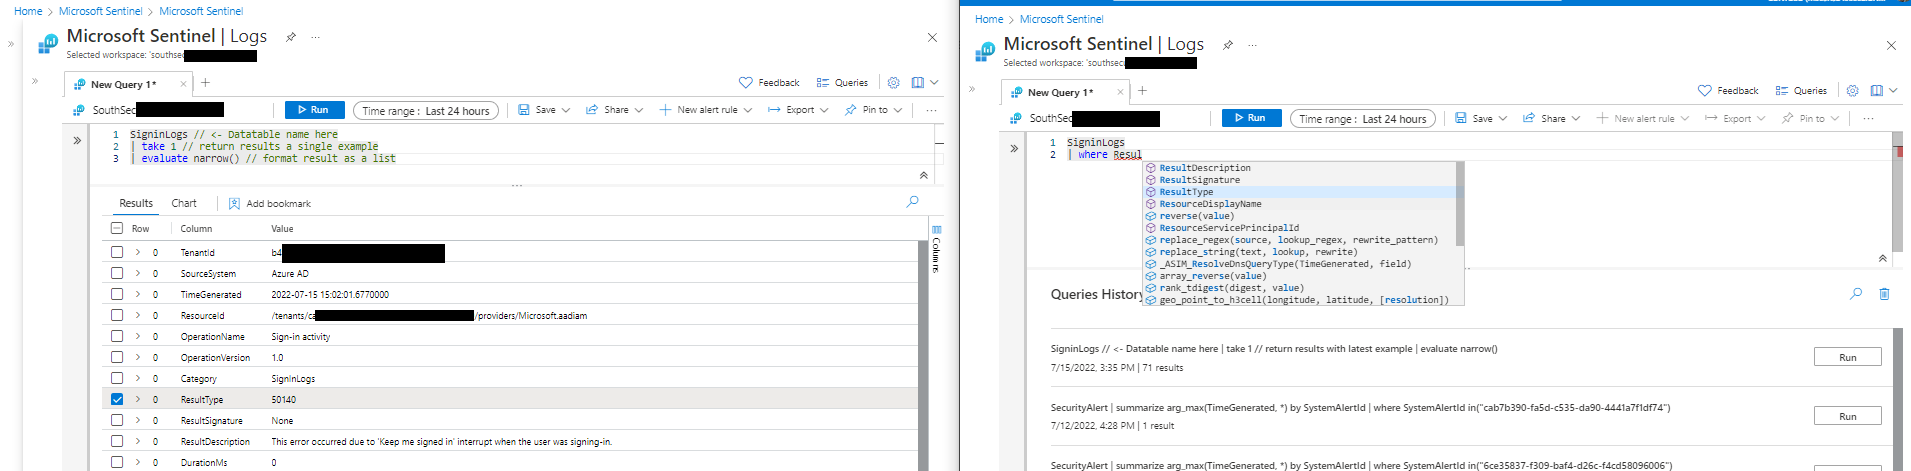The image size is (1911, 471).
Task: Collapse query editor with up chevrons, left window
Action: pyautogui.click(x=923, y=175)
